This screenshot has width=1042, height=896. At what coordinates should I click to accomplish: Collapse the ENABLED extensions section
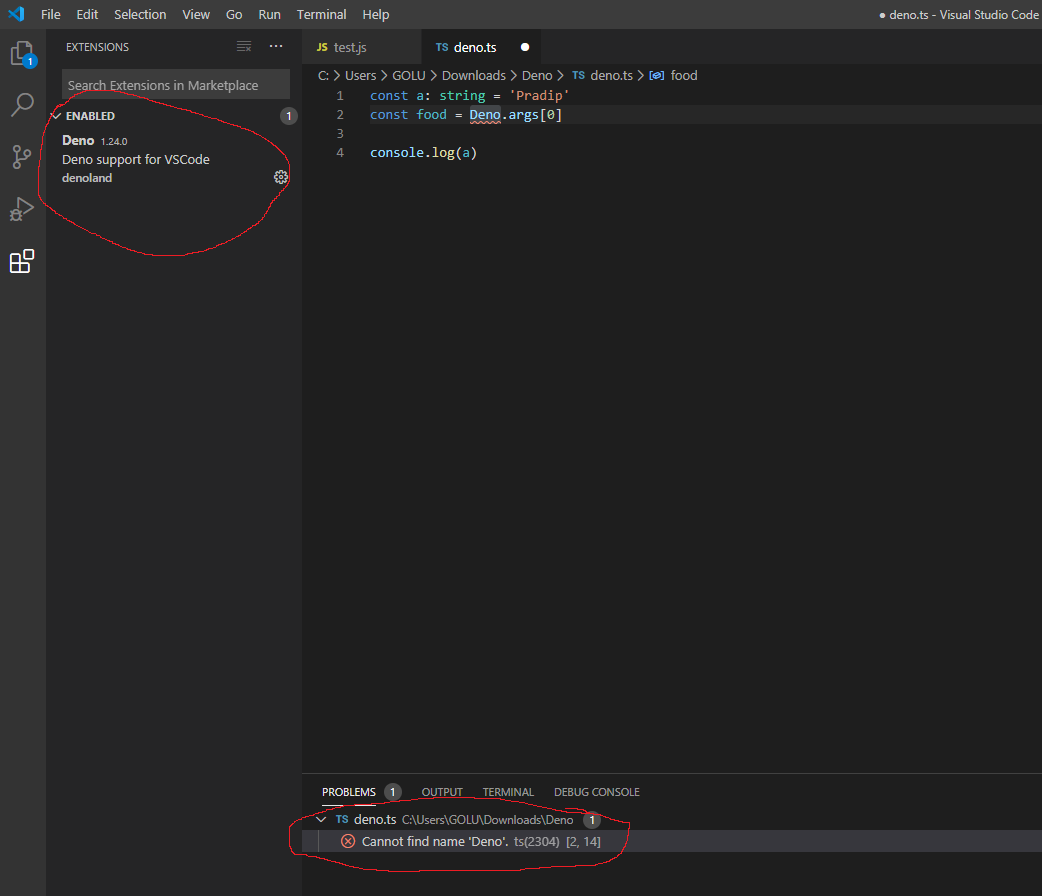pyautogui.click(x=56, y=115)
